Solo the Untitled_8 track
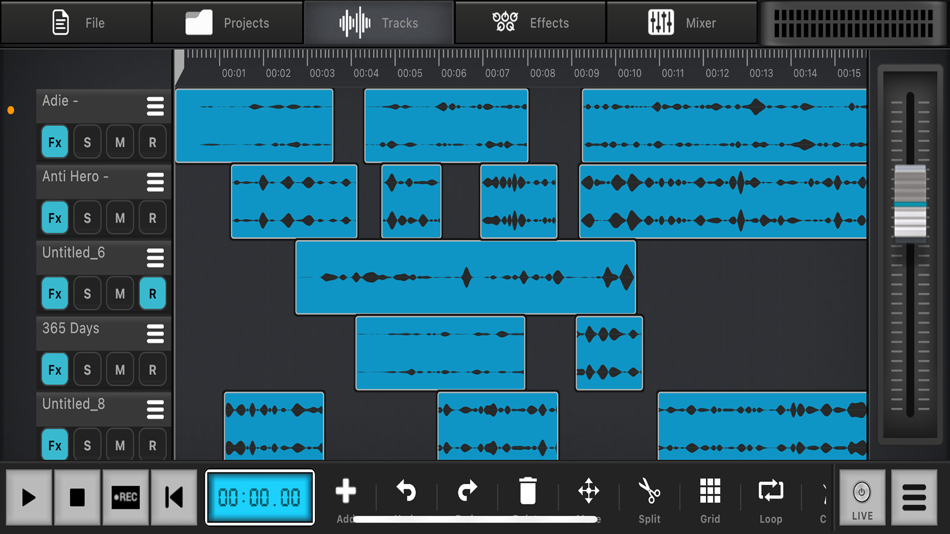950x534 pixels. coord(87,445)
